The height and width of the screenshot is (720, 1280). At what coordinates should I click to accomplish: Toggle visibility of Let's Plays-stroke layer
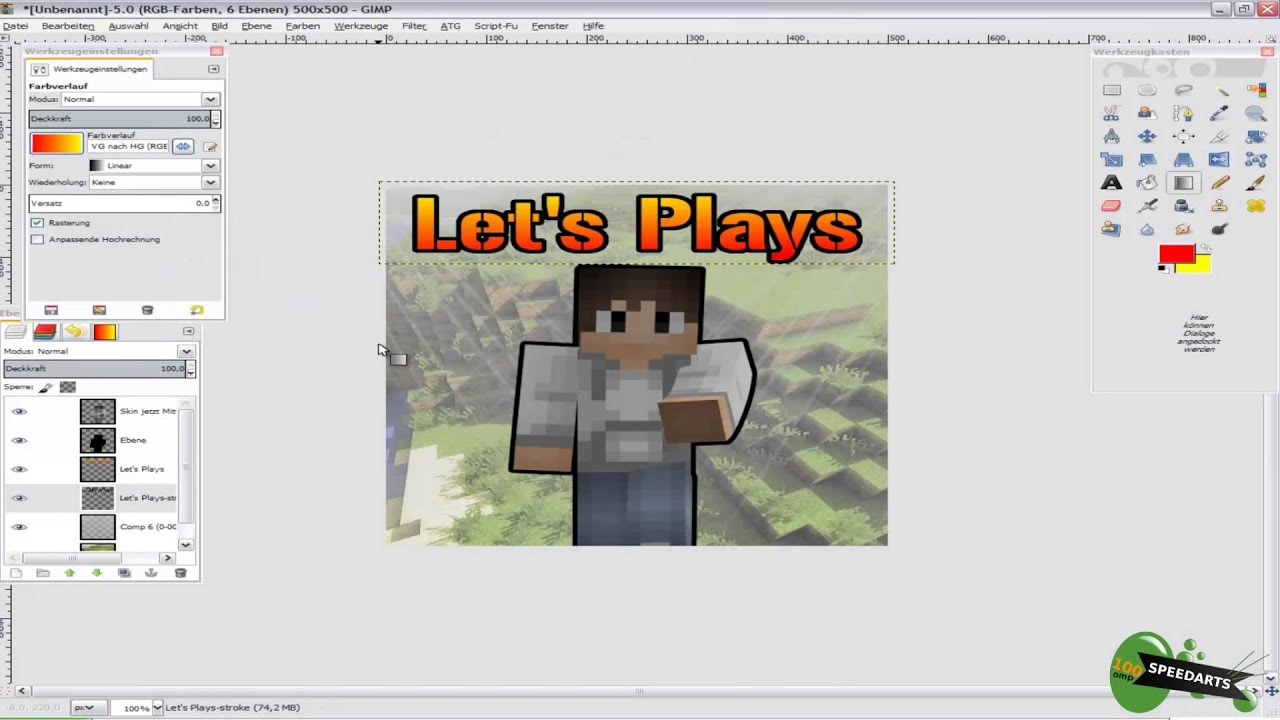coord(19,498)
